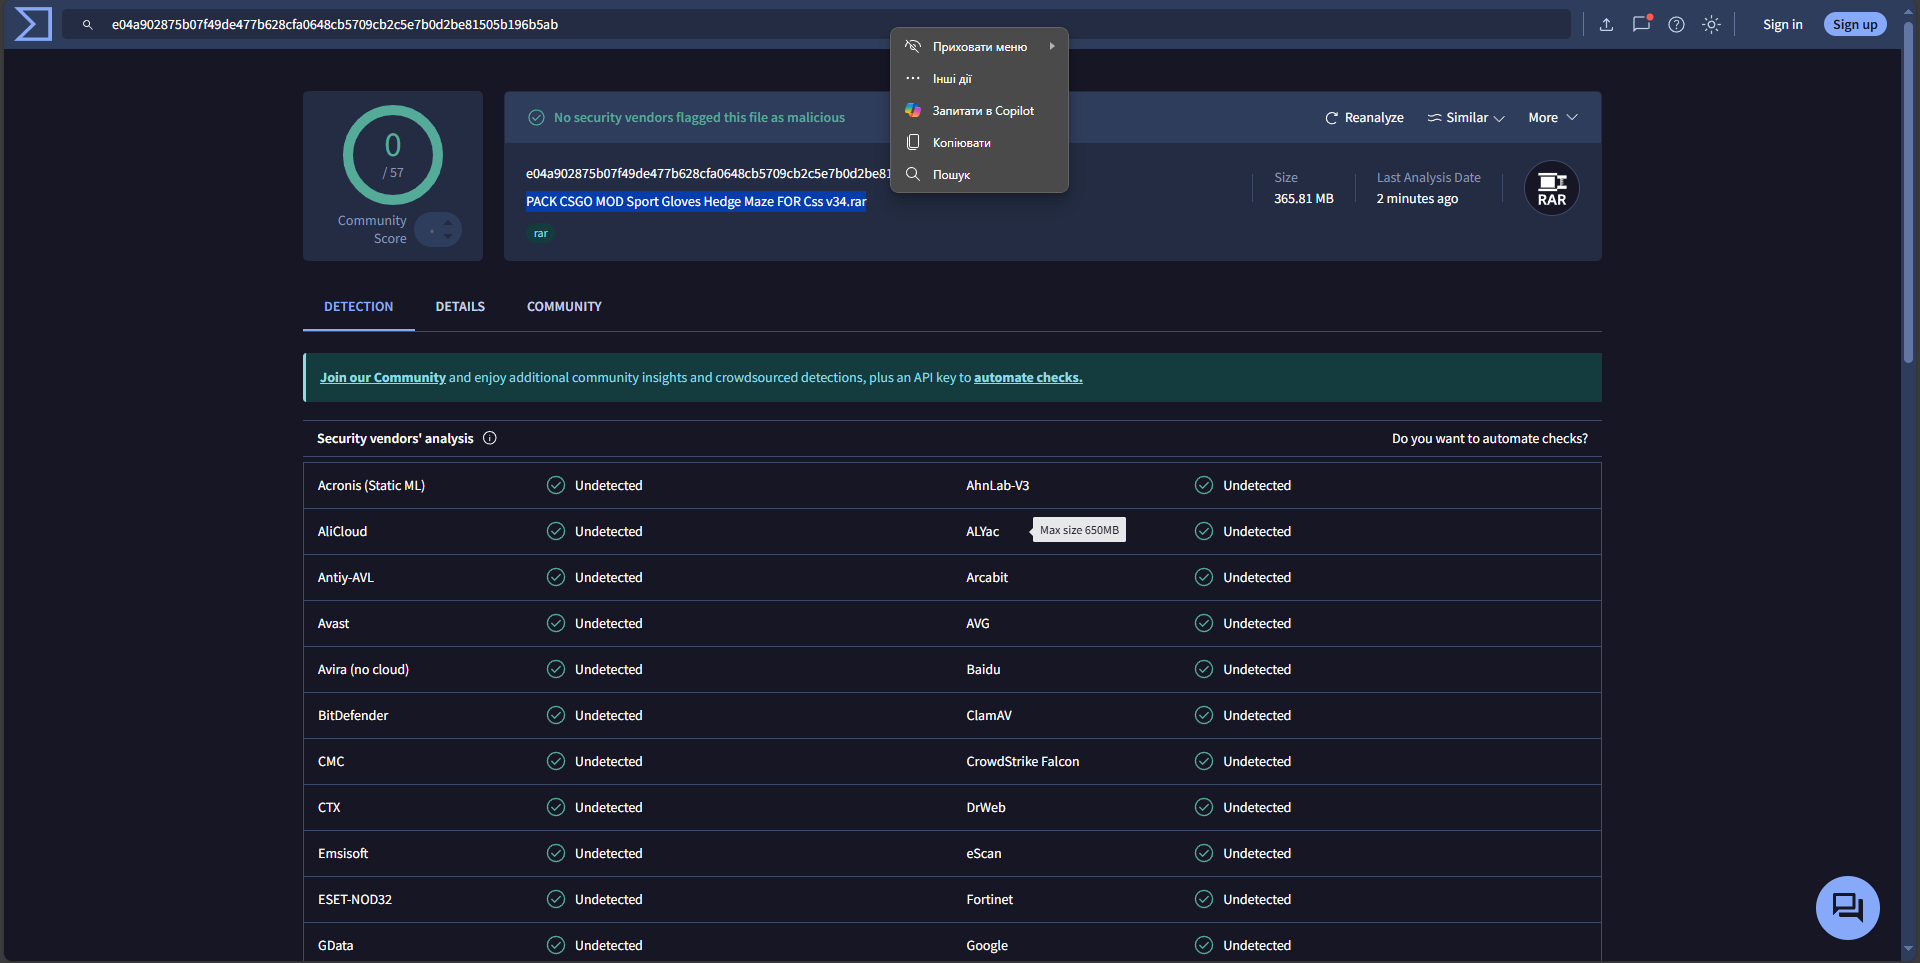Click the Reanalyze button
This screenshot has width=1920, height=963.
point(1364,118)
